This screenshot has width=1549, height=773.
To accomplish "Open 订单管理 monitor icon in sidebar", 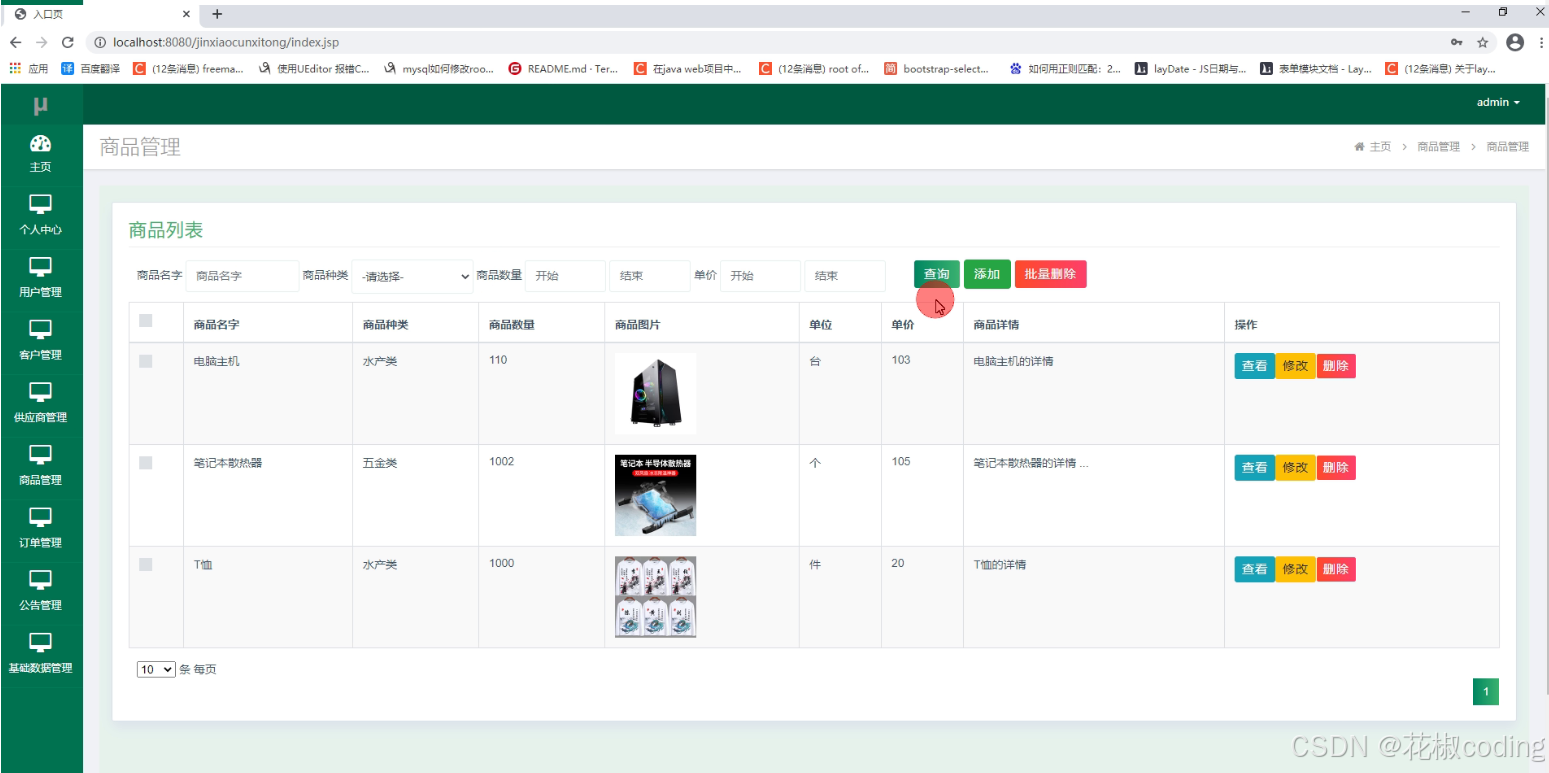I will (41, 517).
